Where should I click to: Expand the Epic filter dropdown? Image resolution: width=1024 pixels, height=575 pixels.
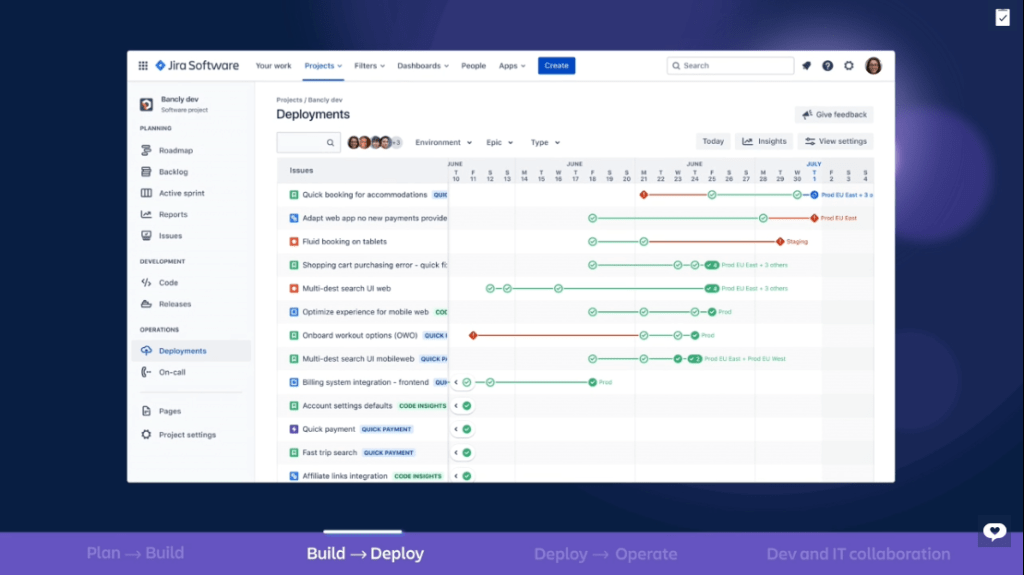point(500,143)
